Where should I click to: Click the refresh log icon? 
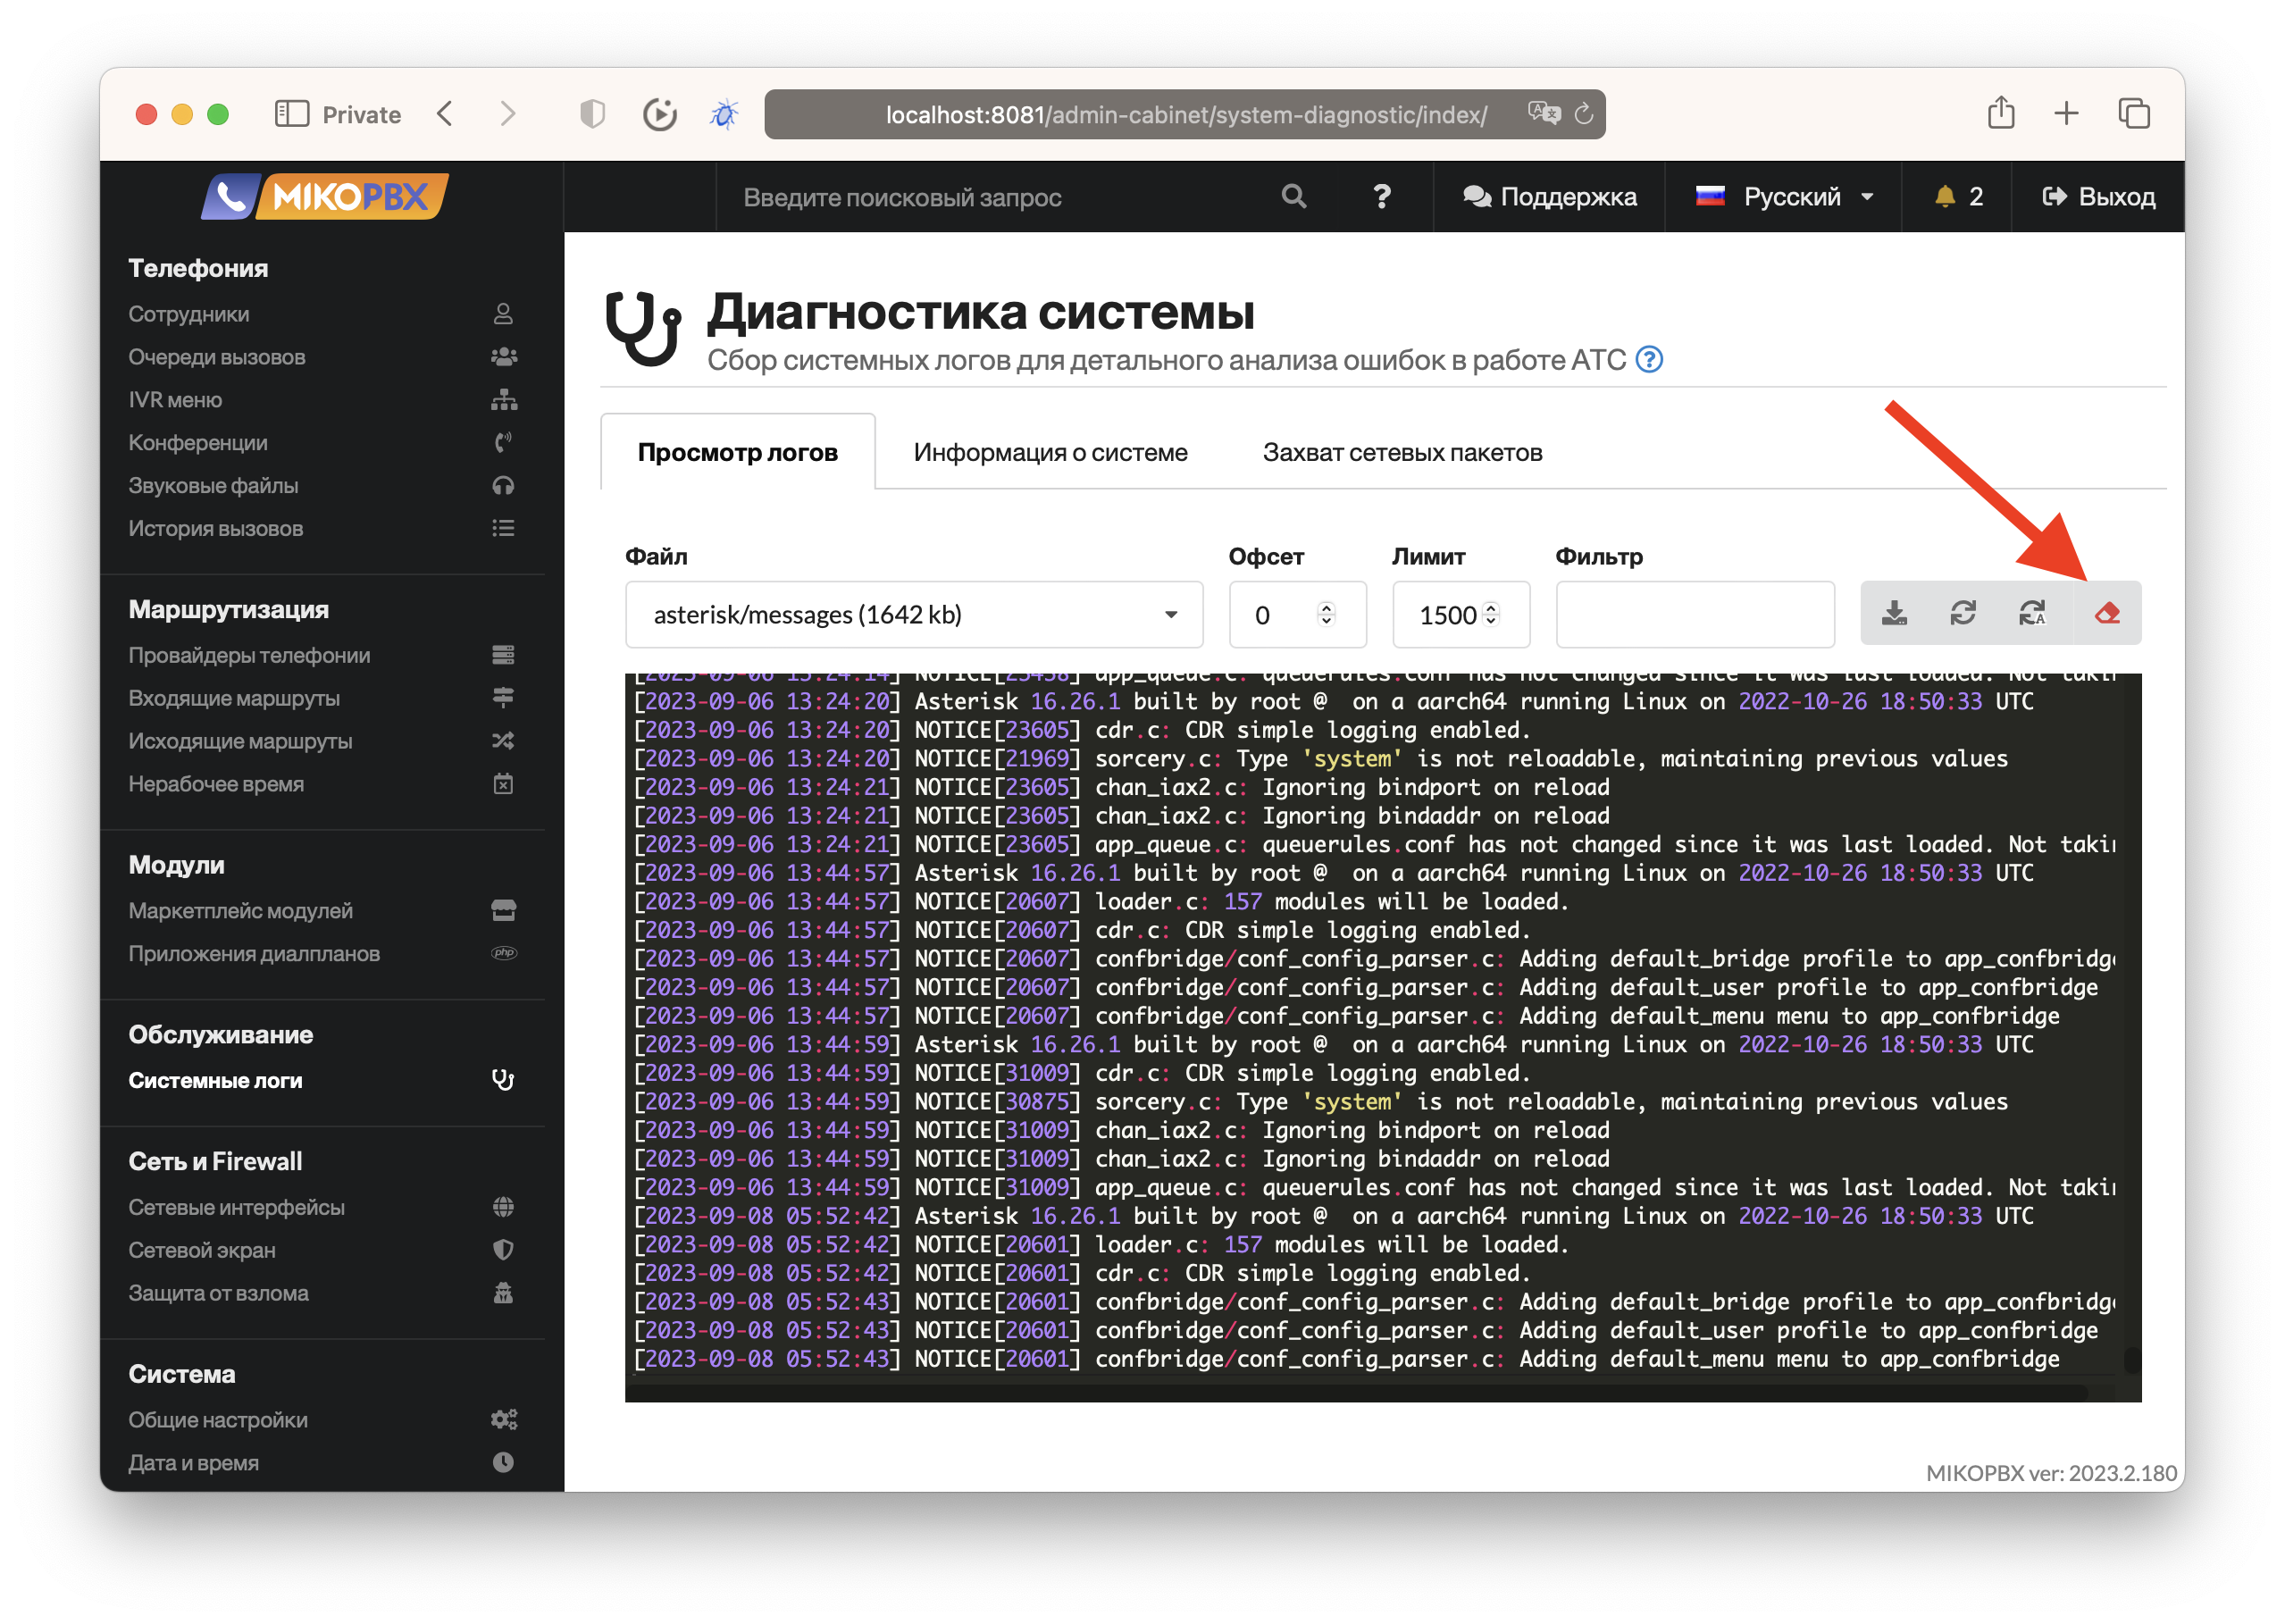[x=1963, y=613]
